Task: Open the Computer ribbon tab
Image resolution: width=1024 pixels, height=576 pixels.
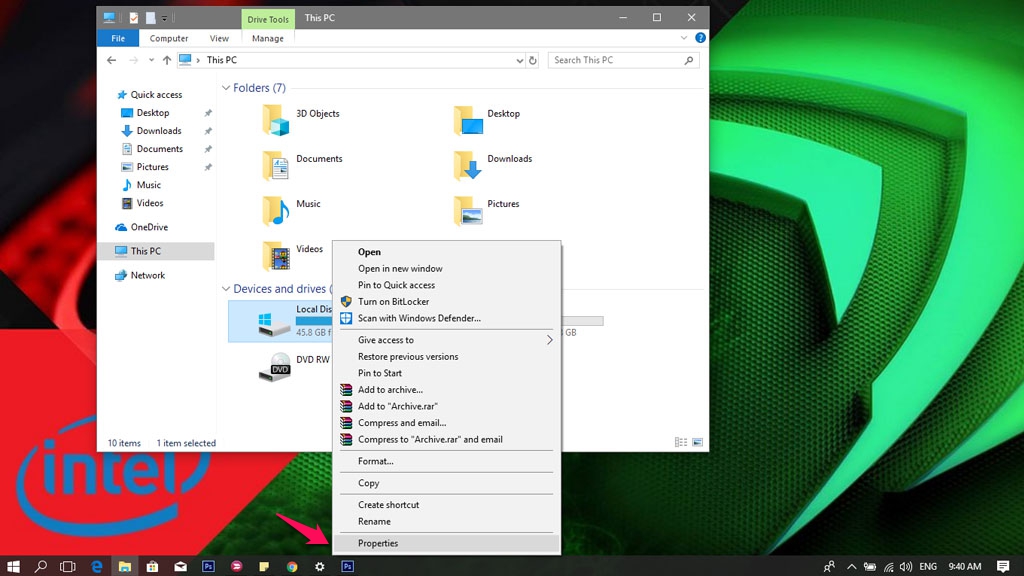Action: (x=168, y=38)
